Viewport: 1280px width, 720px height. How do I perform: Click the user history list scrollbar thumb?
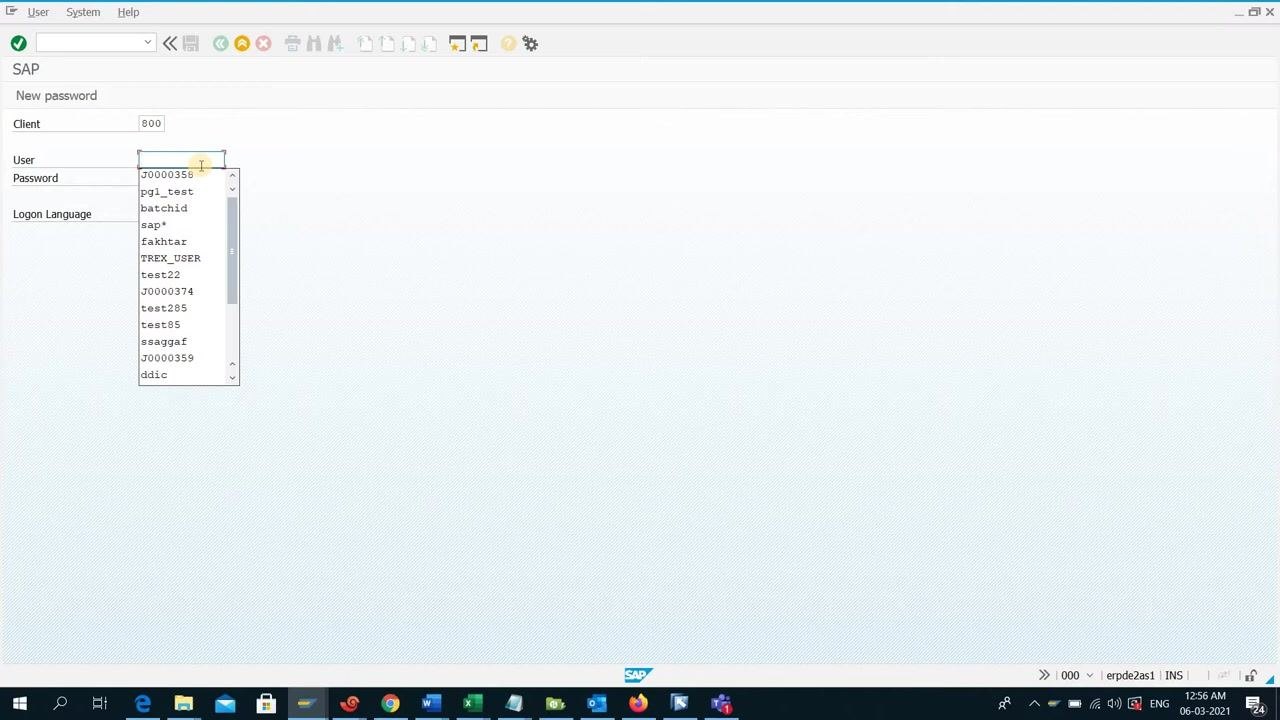point(232,250)
